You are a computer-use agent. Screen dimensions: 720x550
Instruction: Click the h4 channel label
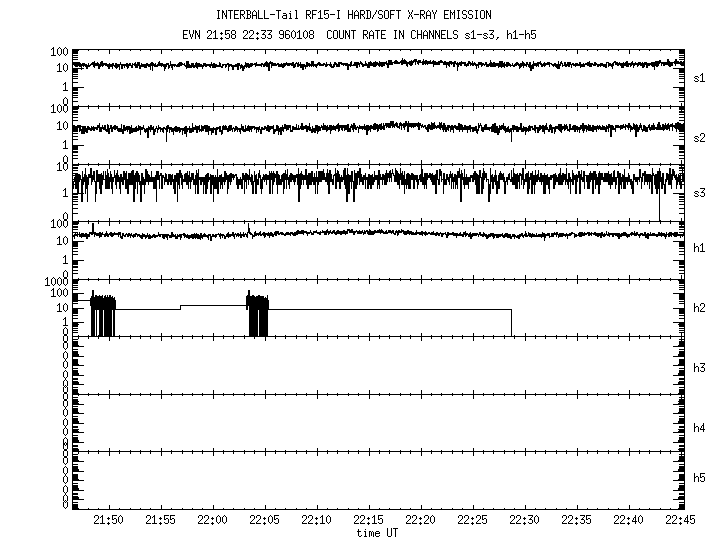point(699,428)
